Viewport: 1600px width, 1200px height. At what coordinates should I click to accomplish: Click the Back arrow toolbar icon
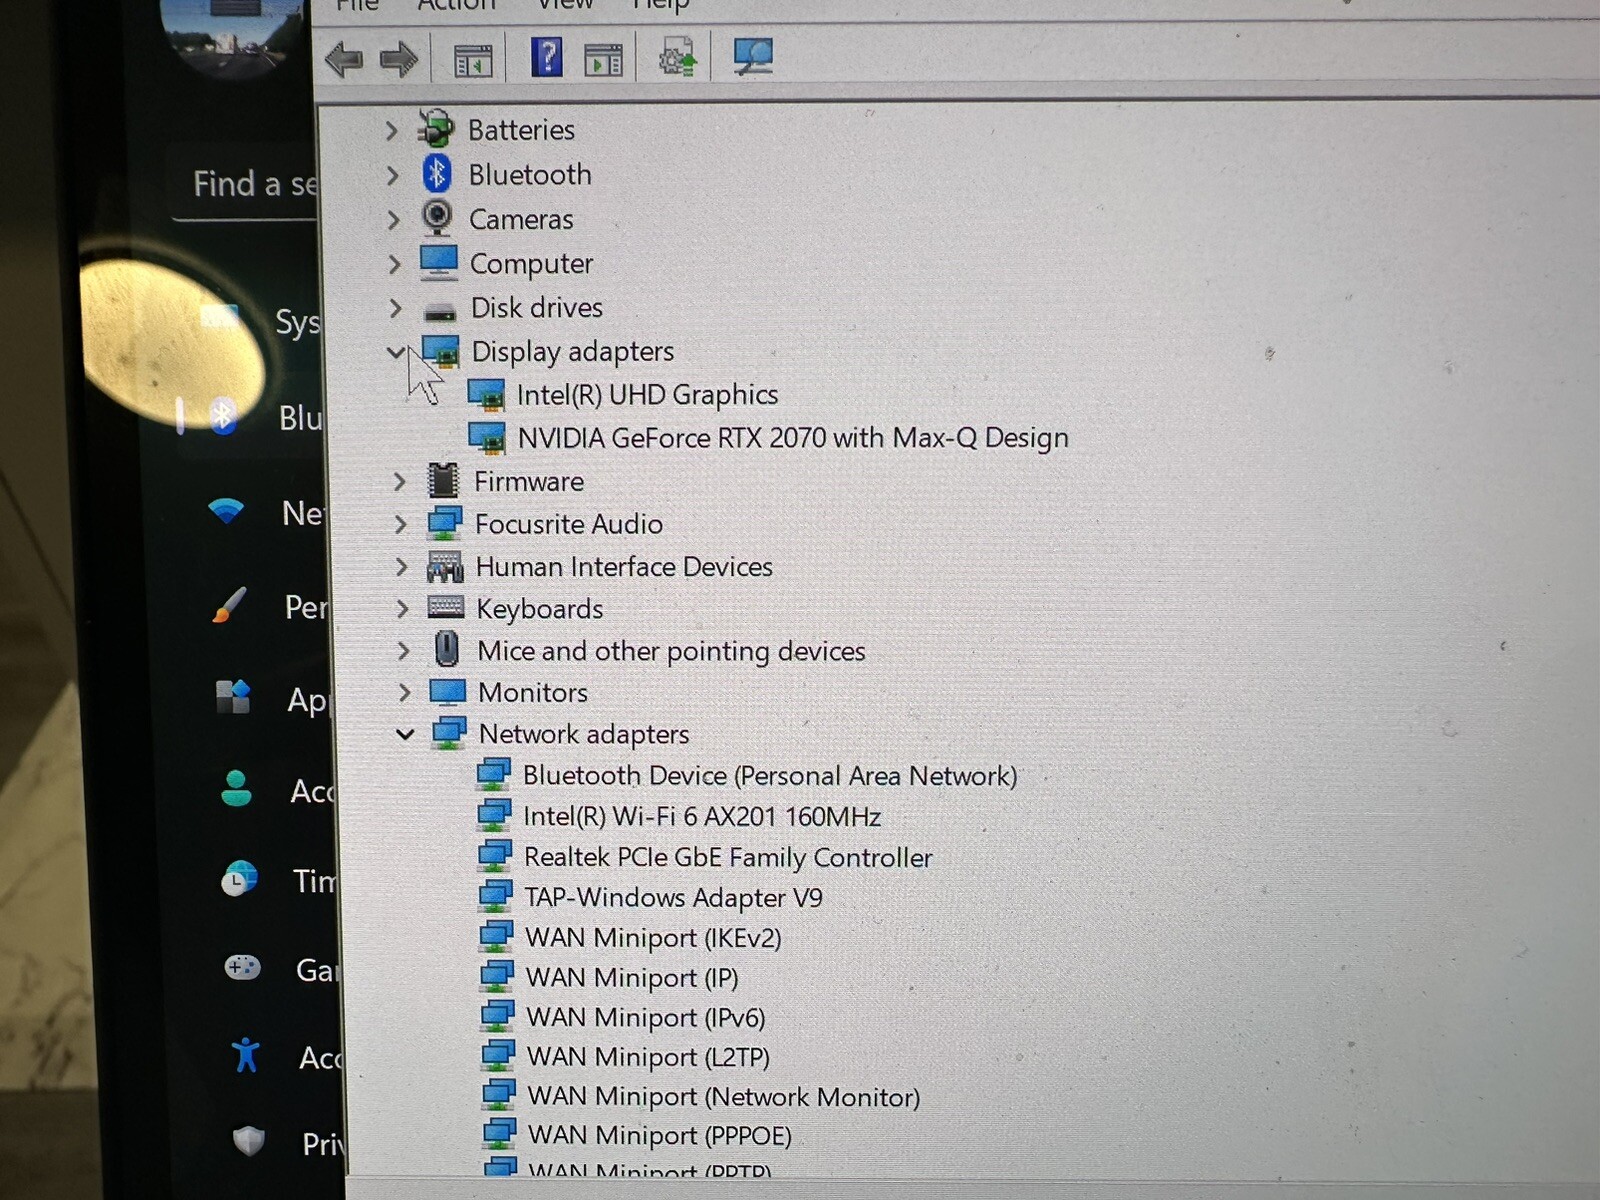[x=344, y=59]
